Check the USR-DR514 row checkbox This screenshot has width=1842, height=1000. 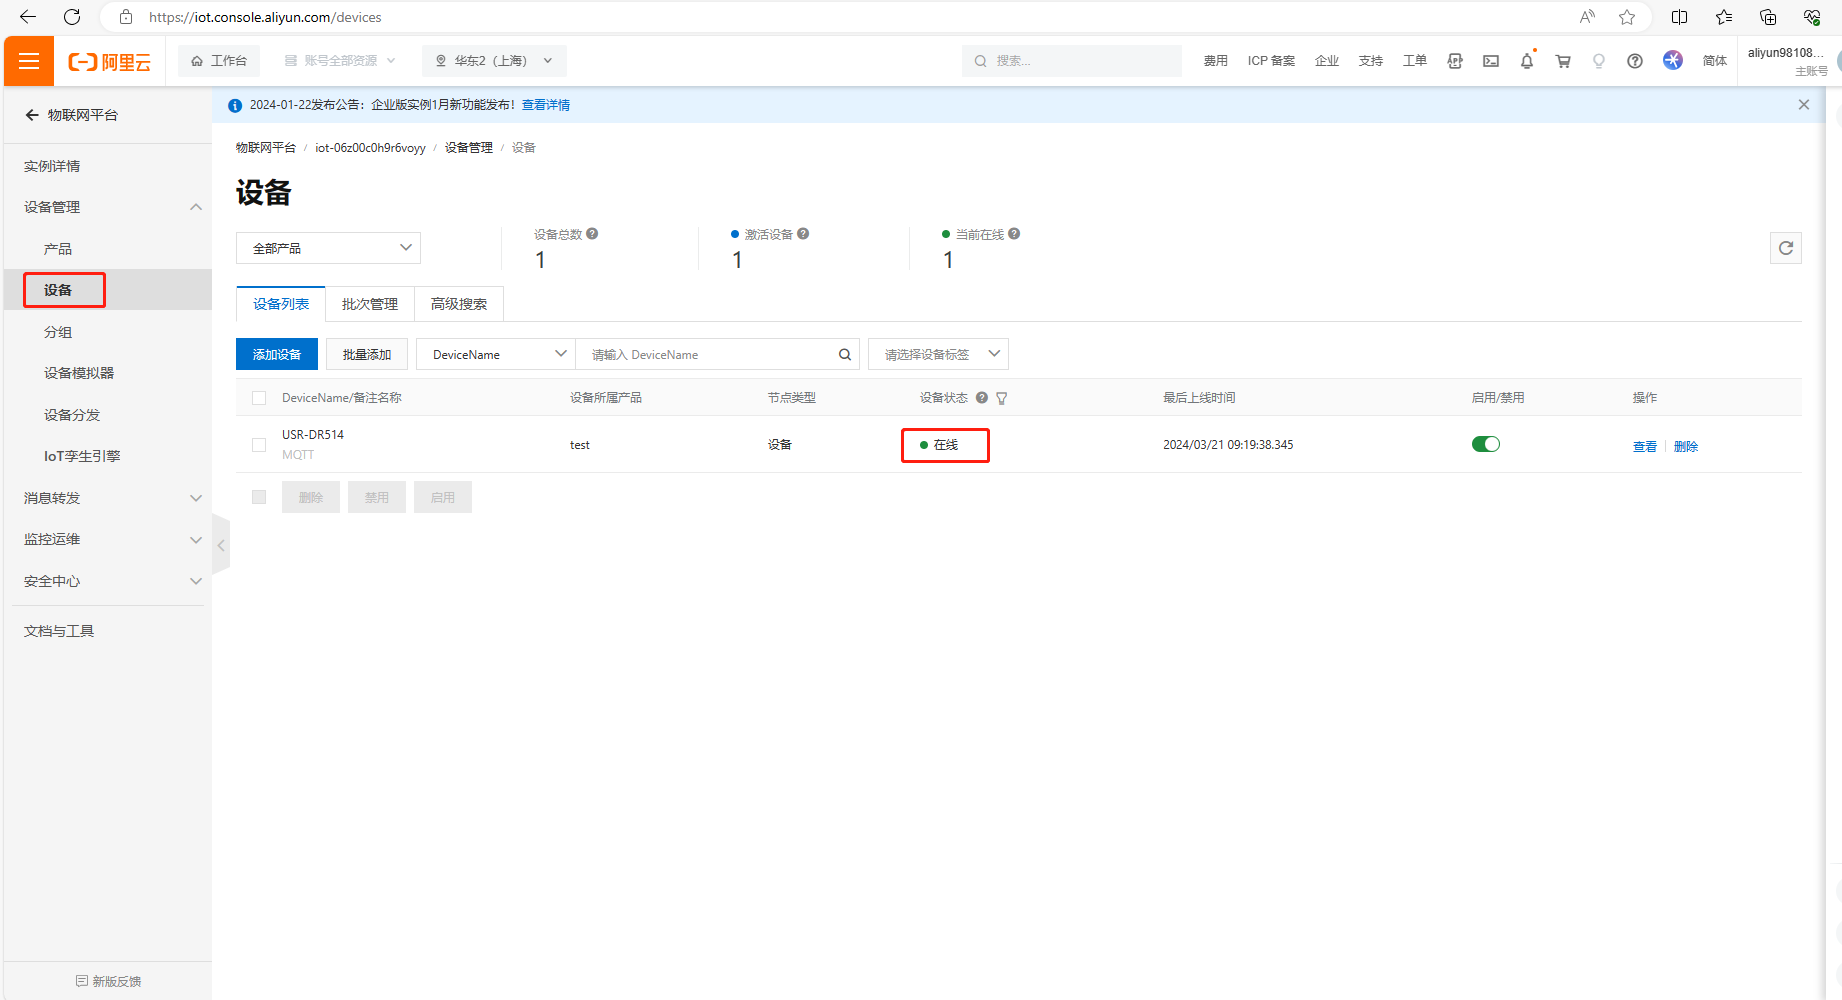259,445
